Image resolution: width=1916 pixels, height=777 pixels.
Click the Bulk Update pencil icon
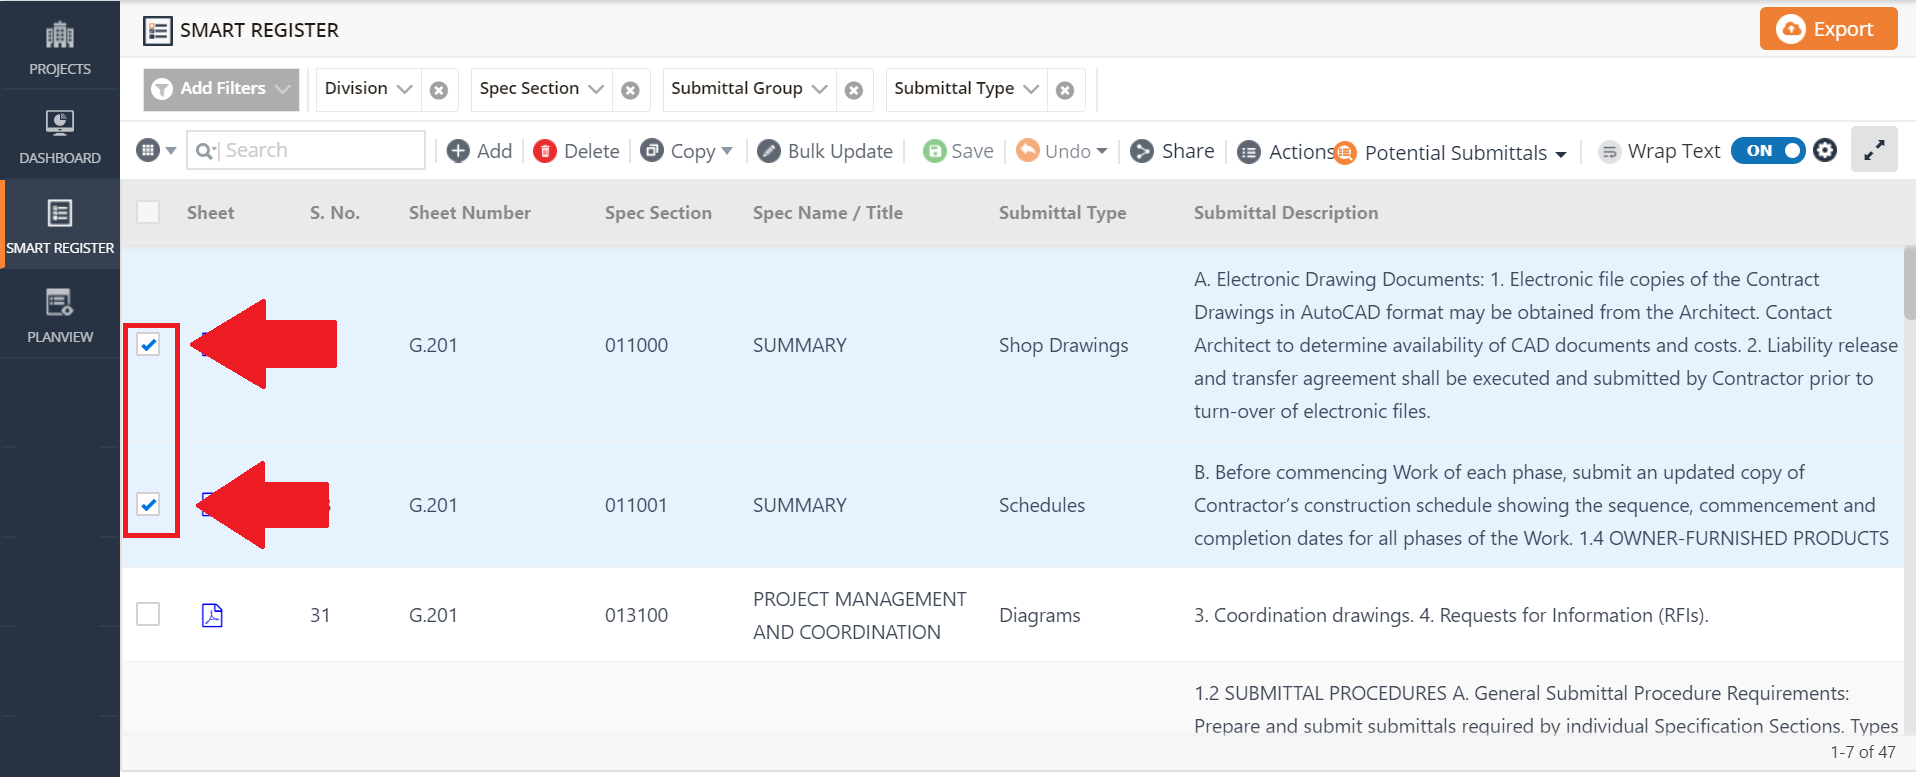(768, 151)
